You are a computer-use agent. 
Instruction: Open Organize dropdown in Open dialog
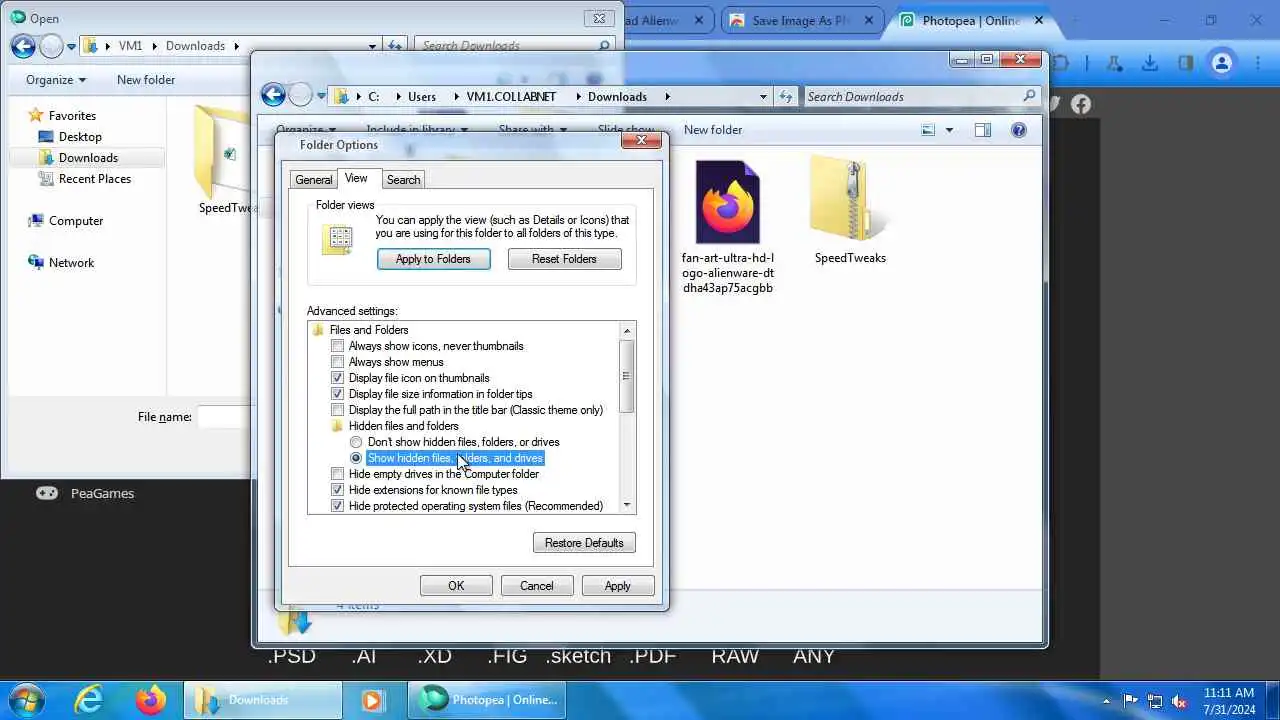click(56, 80)
